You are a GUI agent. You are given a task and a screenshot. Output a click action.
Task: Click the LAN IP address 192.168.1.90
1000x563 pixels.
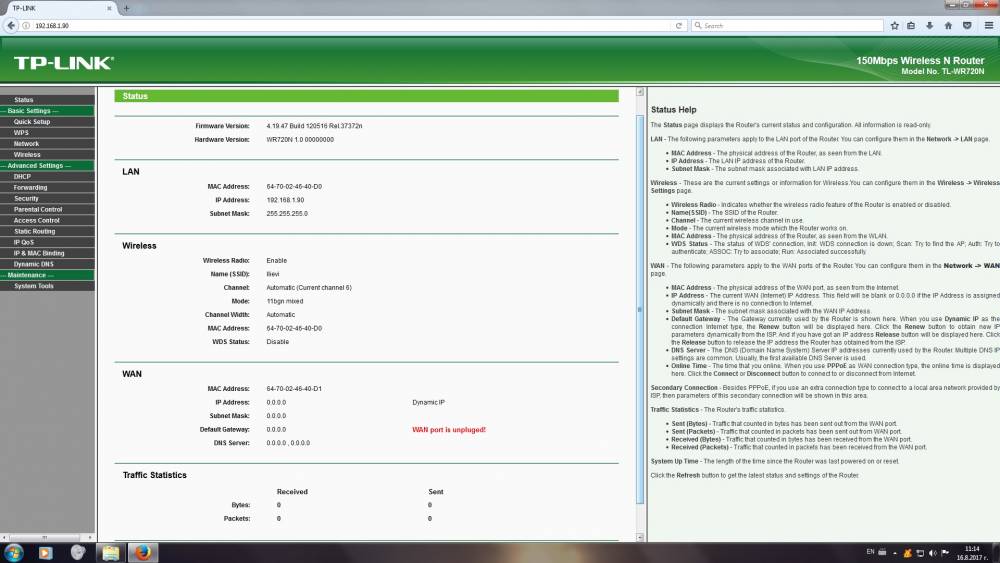click(285, 200)
